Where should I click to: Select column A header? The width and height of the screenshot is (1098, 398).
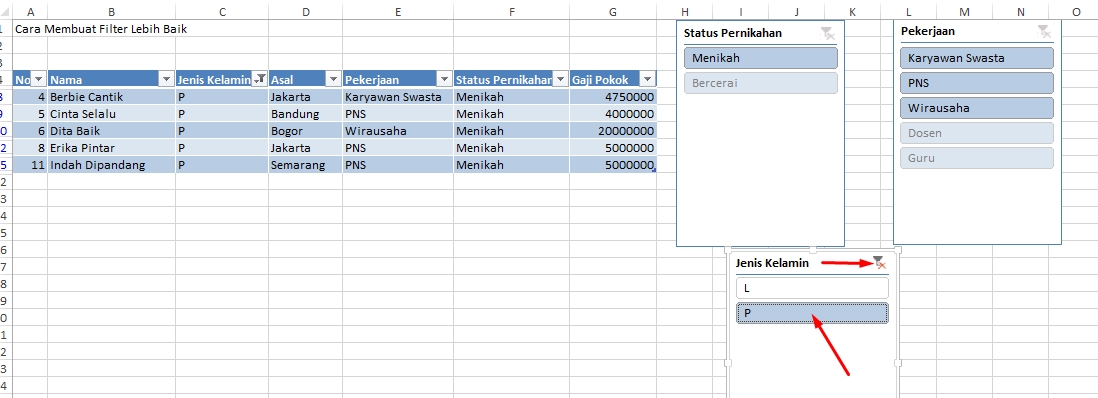click(x=30, y=12)
